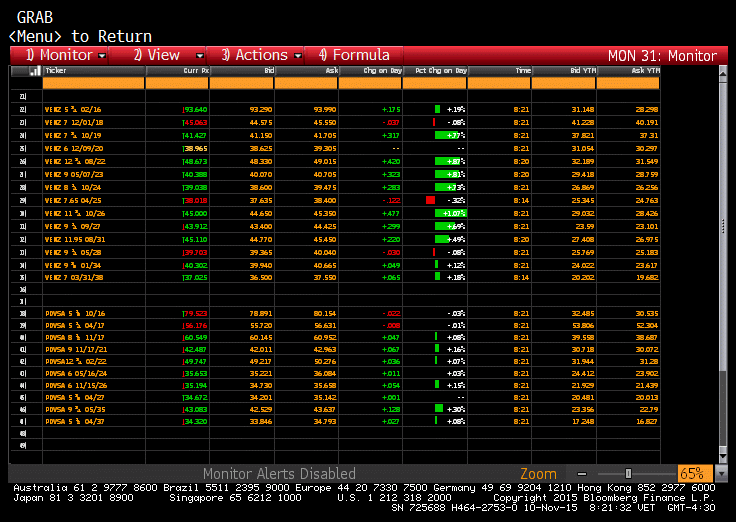Select the VENZ 9 ⅜ 01/34 ticker
Screen dimensions: 736x522
tap(73, 266)
